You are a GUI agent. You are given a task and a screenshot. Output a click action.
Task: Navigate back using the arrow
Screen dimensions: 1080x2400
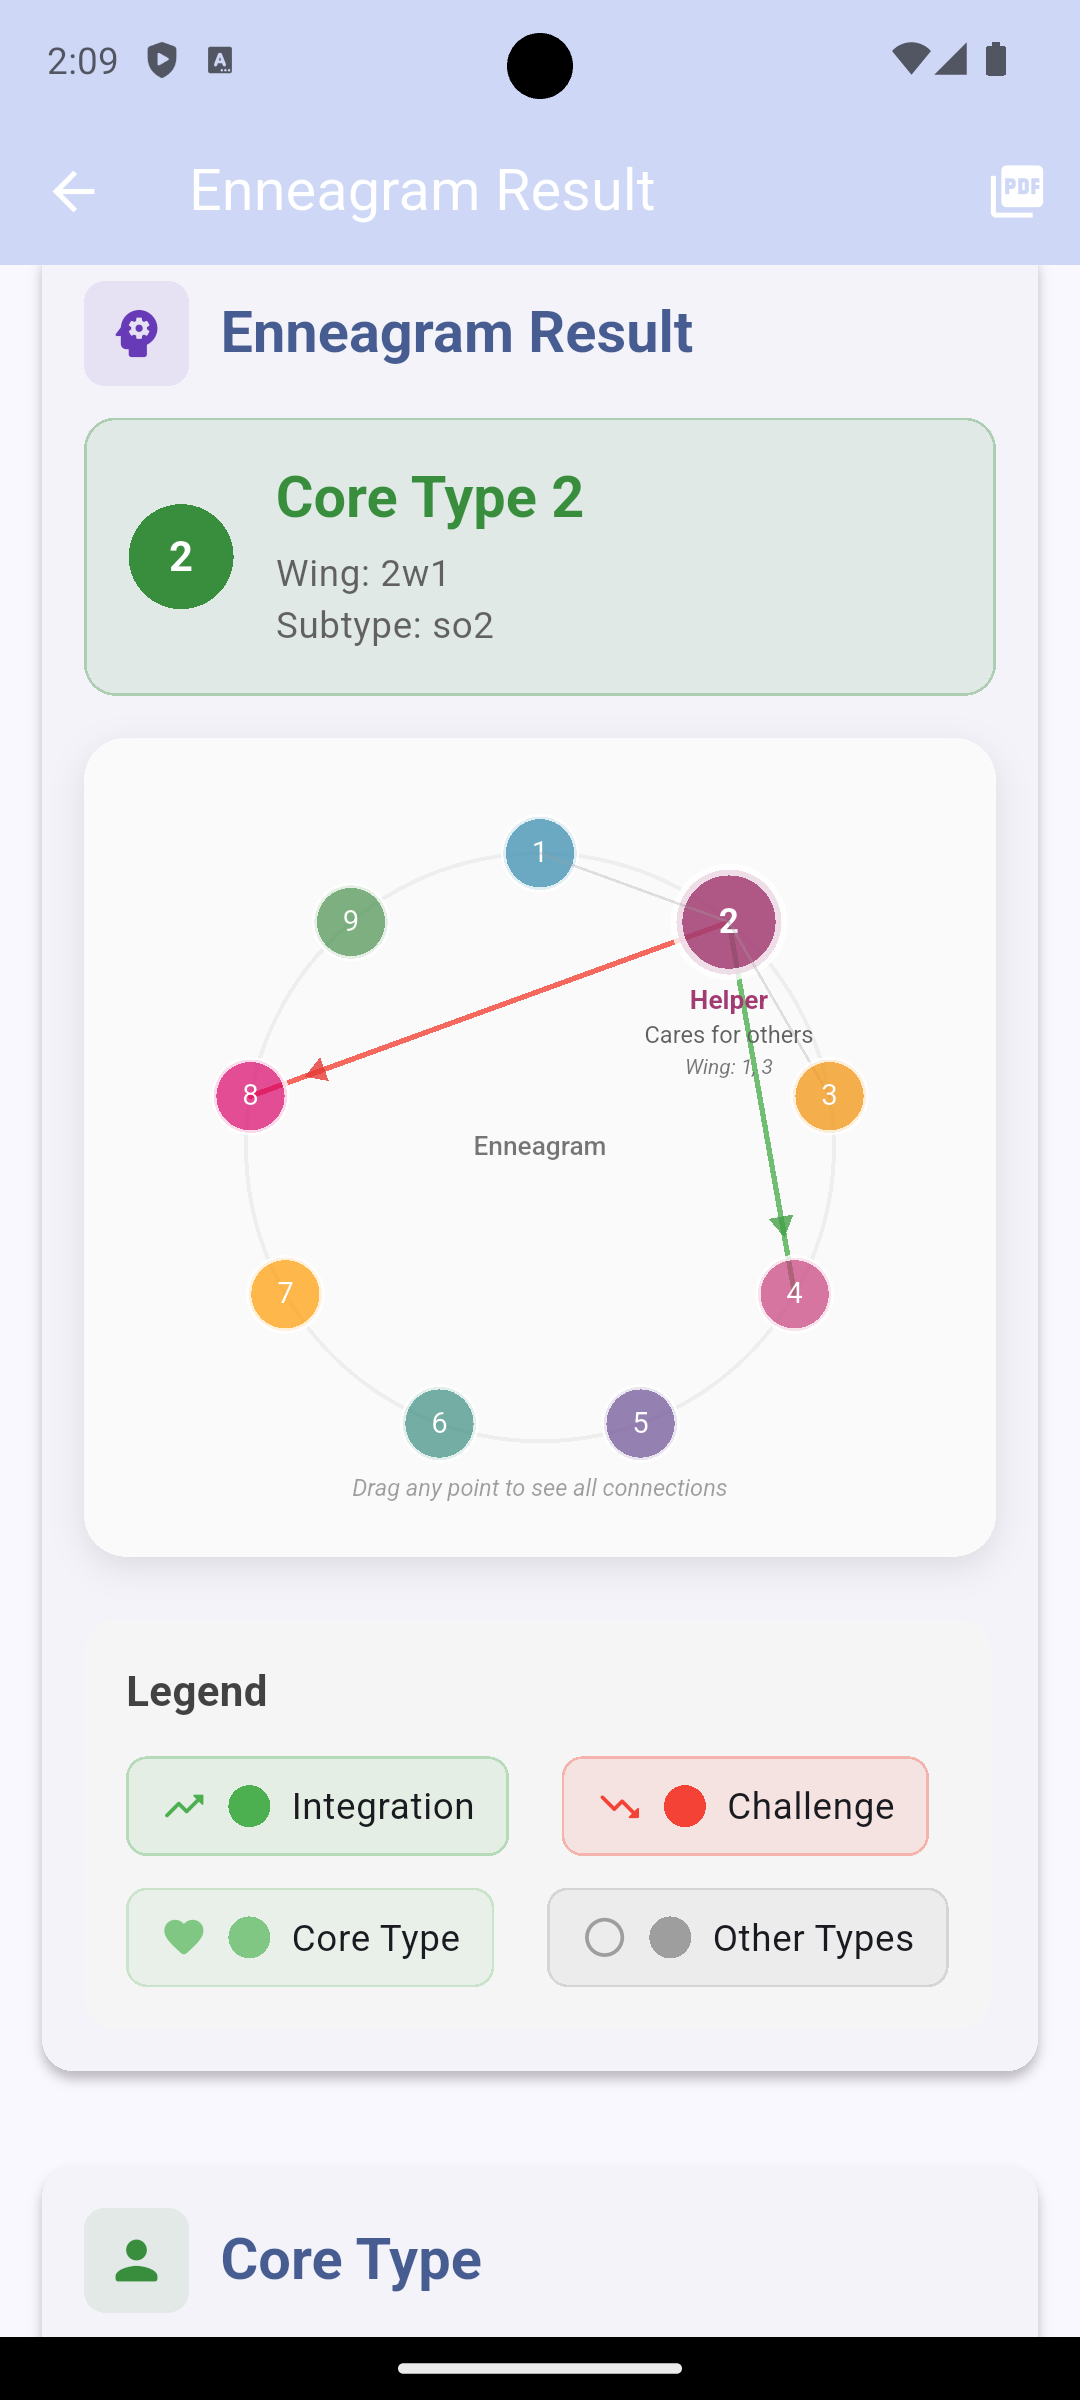(x=74, y=190)
